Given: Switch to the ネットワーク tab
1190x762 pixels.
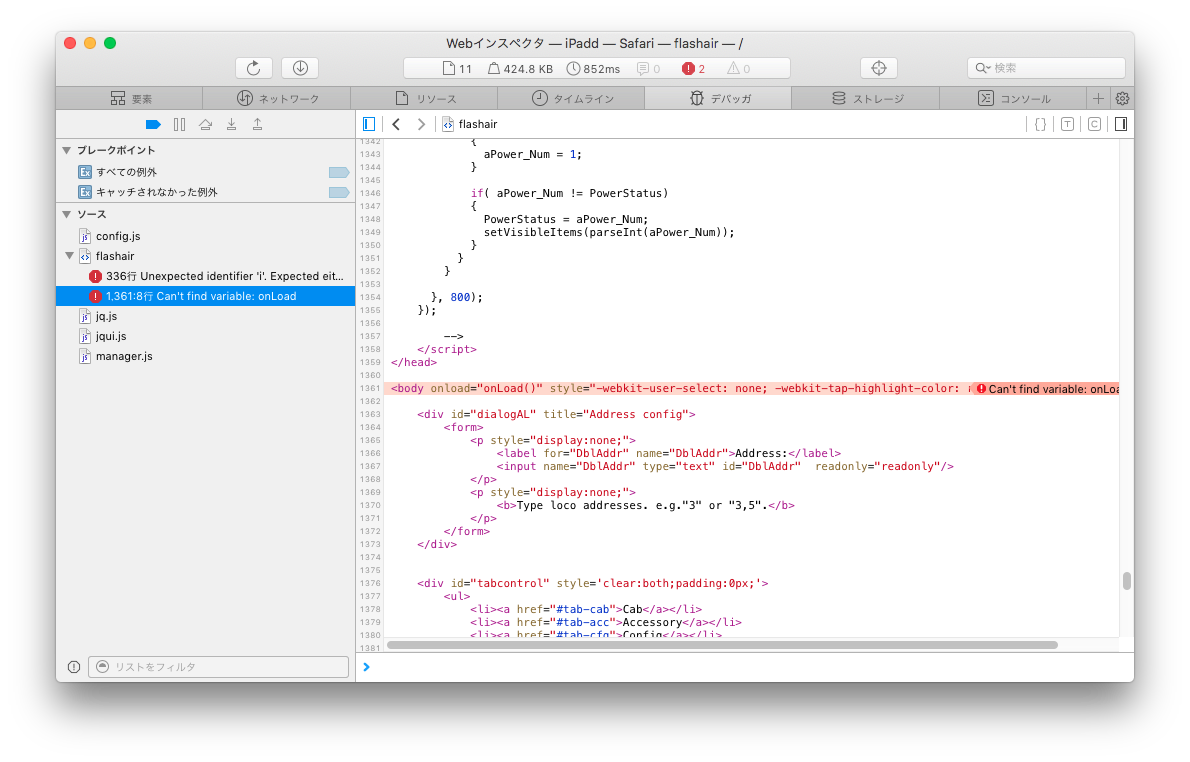Looking at the screenshot, I should 277,99.
